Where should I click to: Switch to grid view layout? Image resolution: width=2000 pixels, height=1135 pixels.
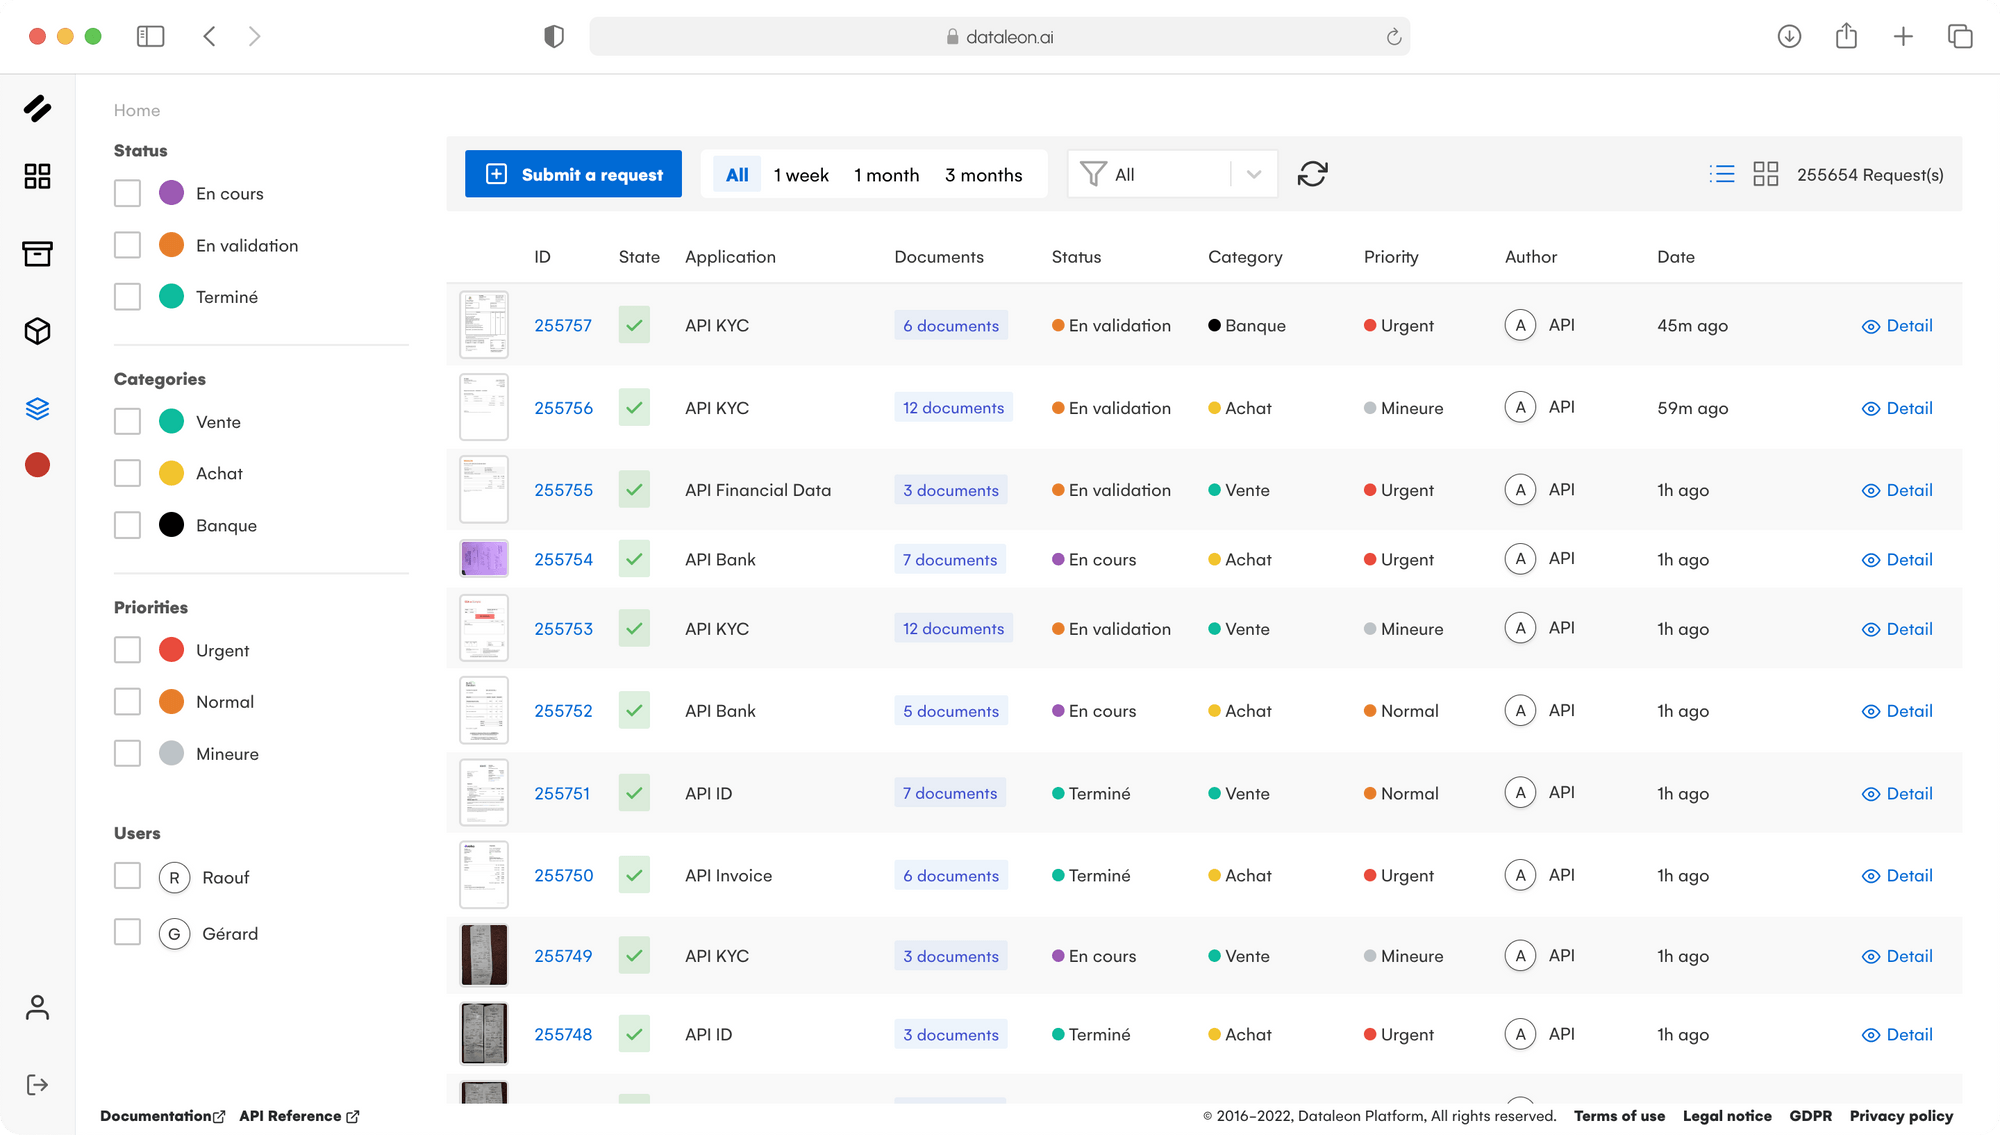pos(1765,174)
